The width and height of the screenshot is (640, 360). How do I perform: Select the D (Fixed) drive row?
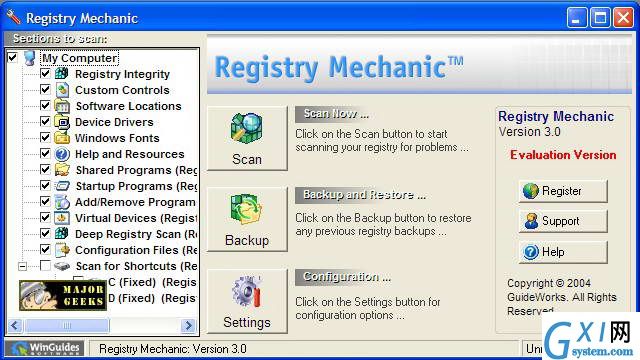point(152,298)
